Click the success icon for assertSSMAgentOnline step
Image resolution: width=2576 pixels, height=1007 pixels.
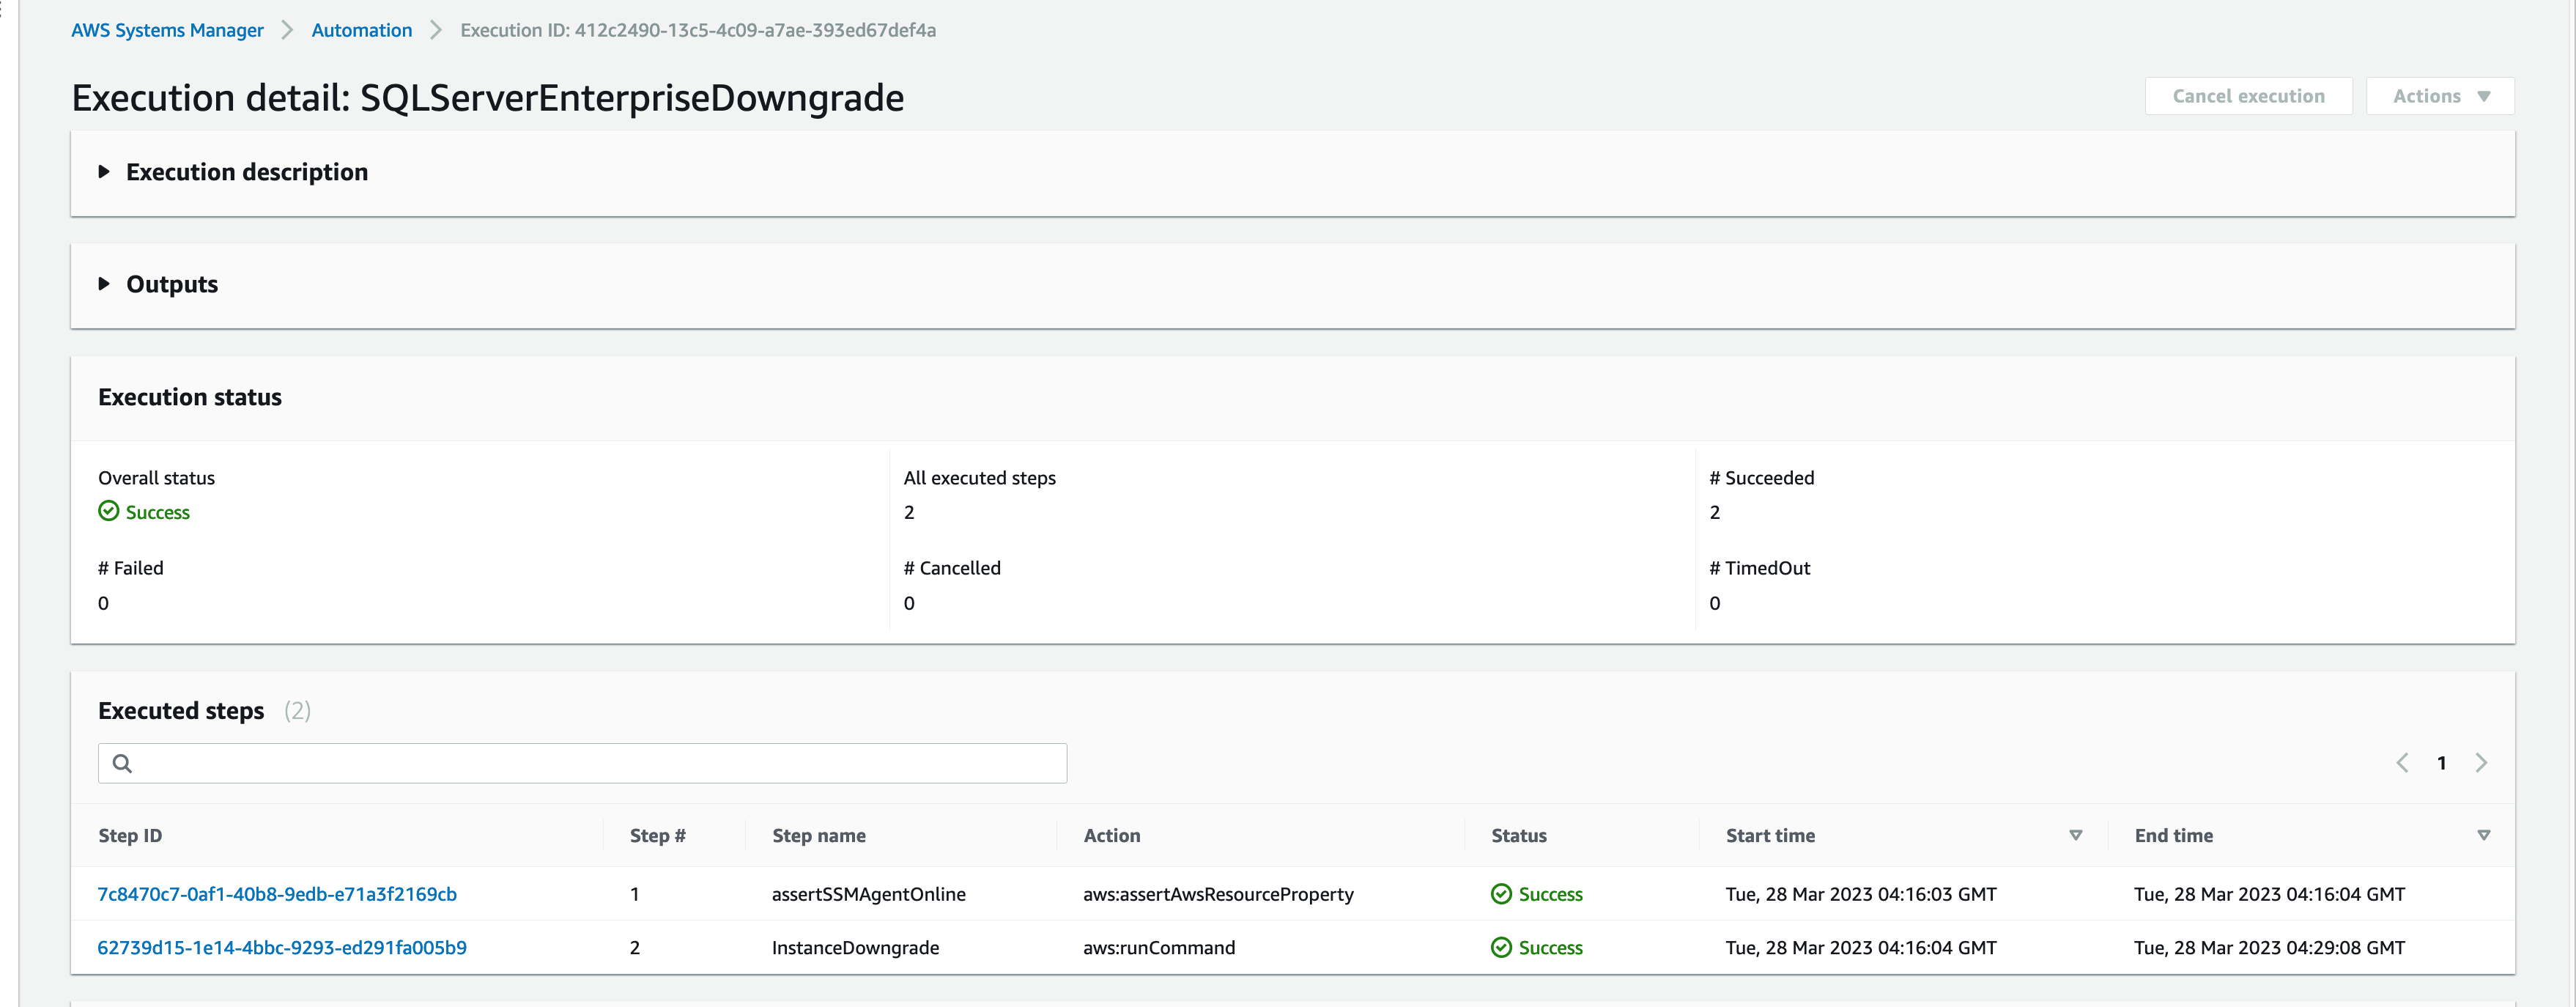1501,894
